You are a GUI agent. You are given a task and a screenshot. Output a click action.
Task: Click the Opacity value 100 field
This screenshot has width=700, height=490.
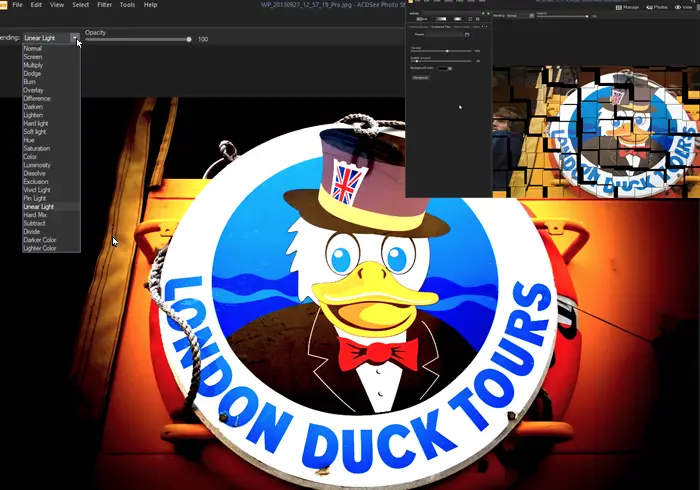(203, 39)
